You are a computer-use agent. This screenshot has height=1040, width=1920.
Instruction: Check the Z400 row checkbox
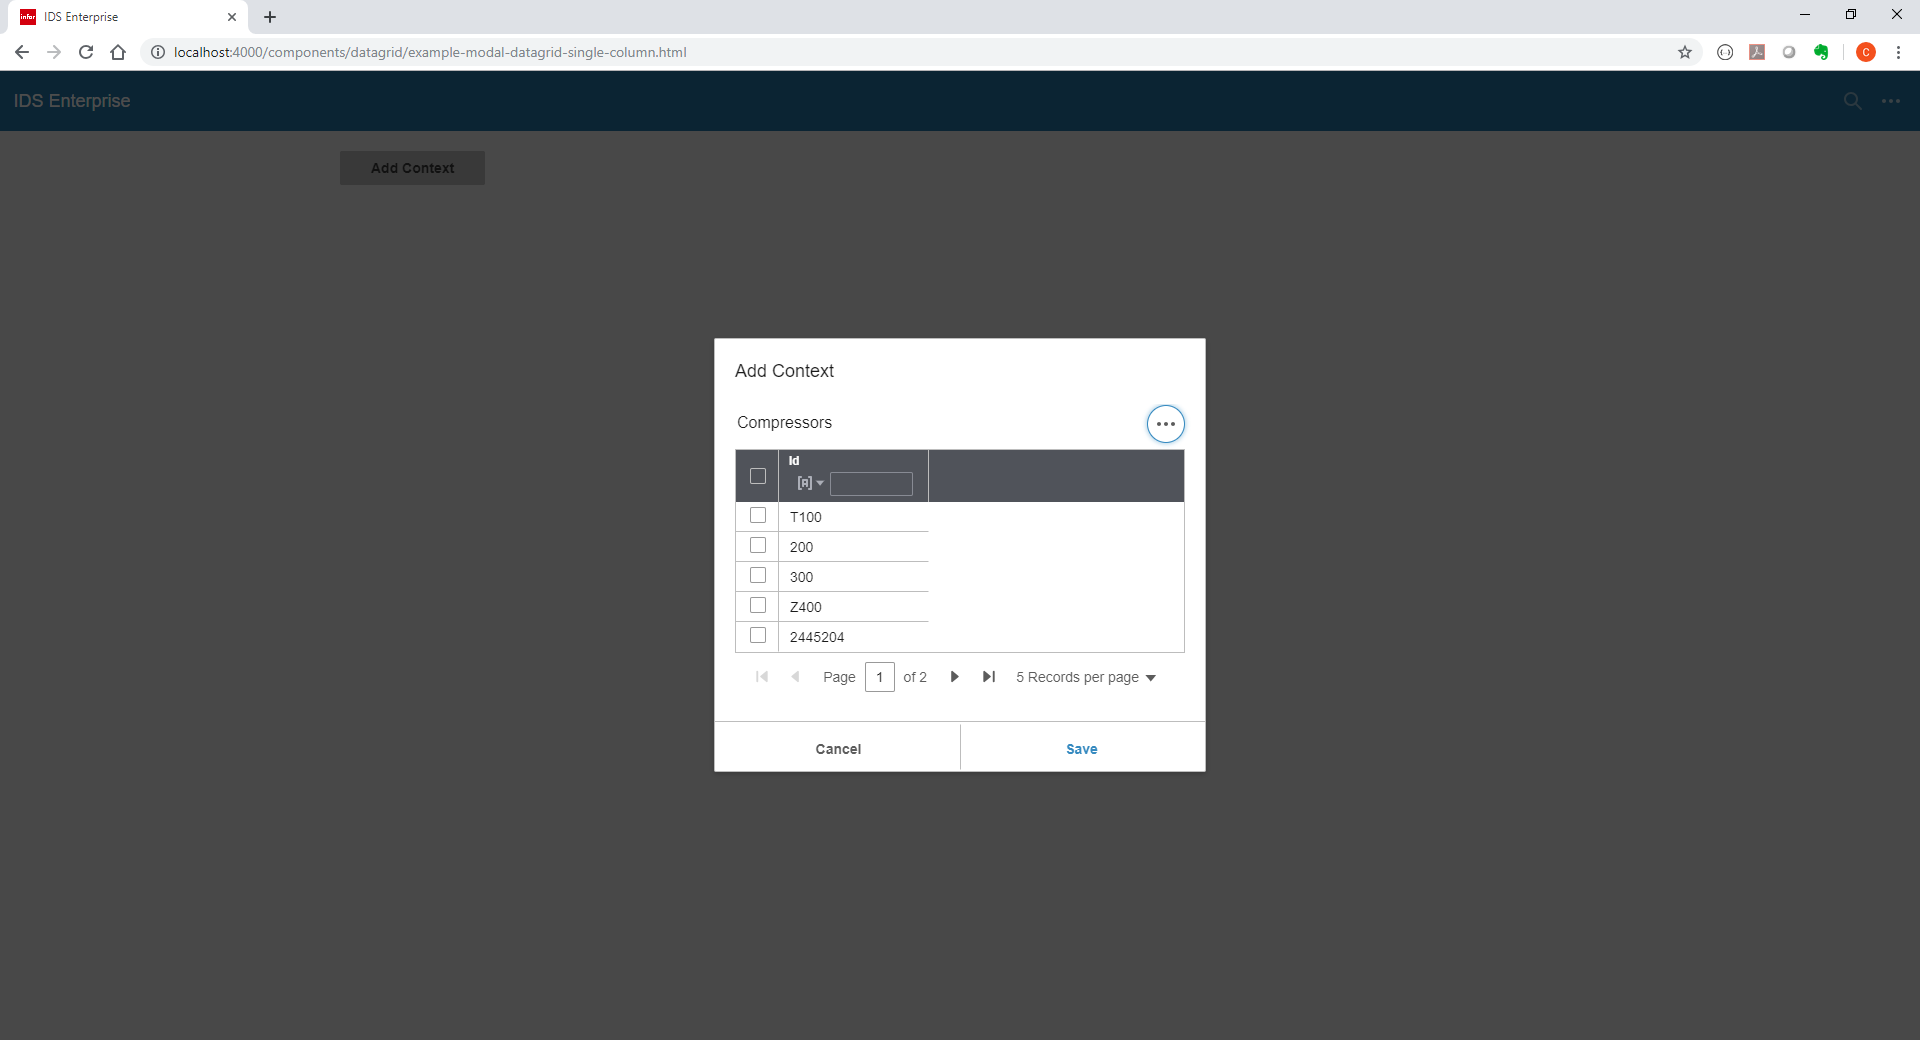click(758, 606)
